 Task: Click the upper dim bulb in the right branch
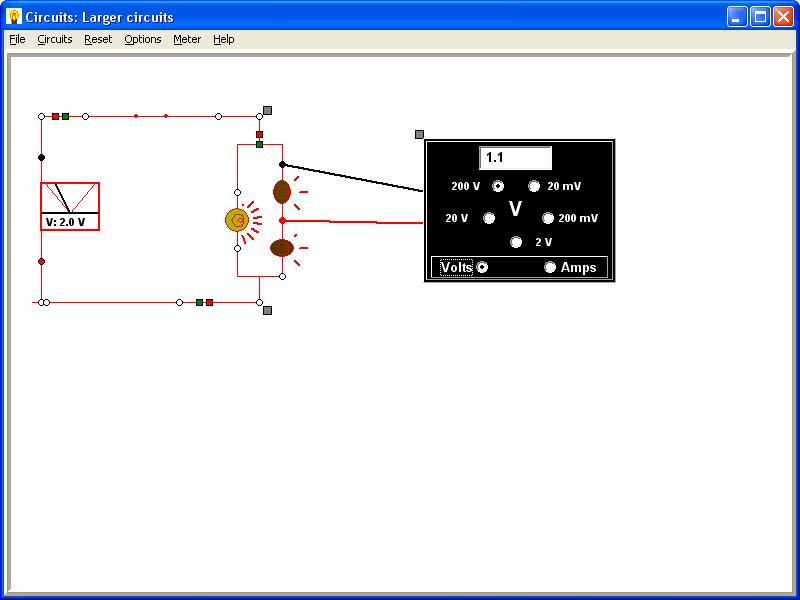[282, 192]
